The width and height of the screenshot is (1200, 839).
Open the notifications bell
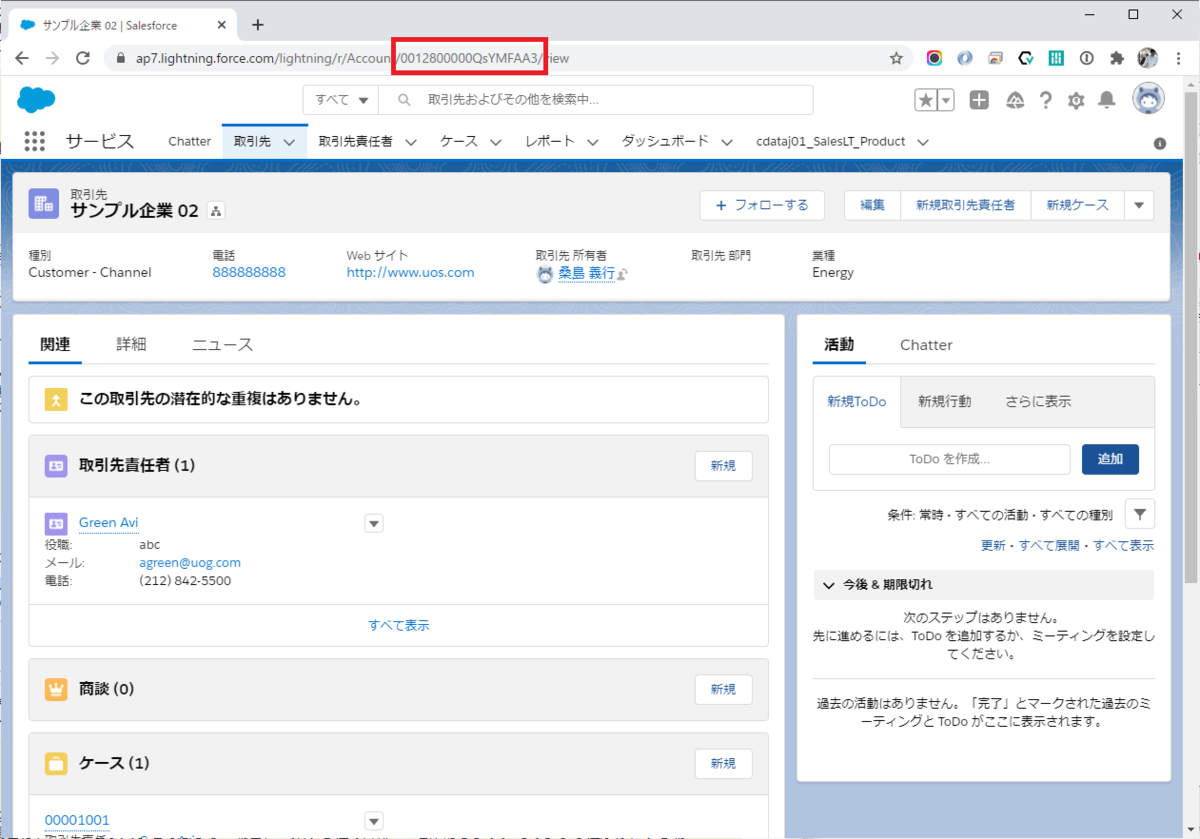tap(1107, 100)
